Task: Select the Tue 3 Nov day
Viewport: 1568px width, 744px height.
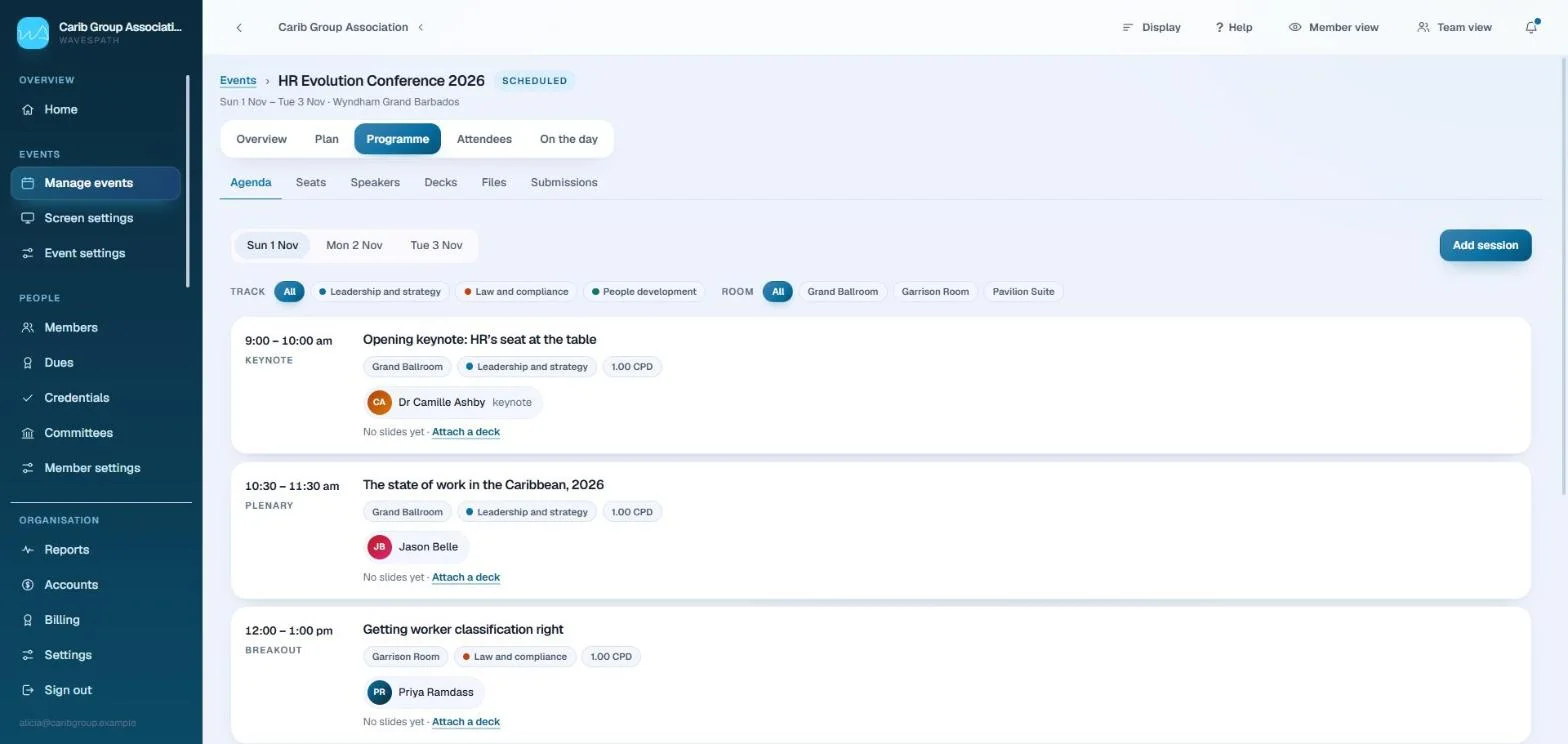Action: click(x=436, y=245)
